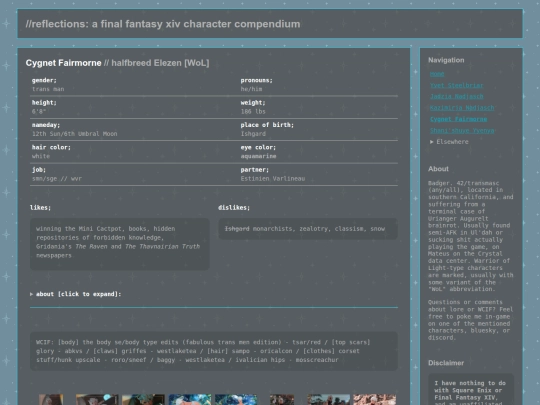This screenshot has height=405, width=540.
Task: Click the 'nameday;' field label
Action: coord(46,125)
